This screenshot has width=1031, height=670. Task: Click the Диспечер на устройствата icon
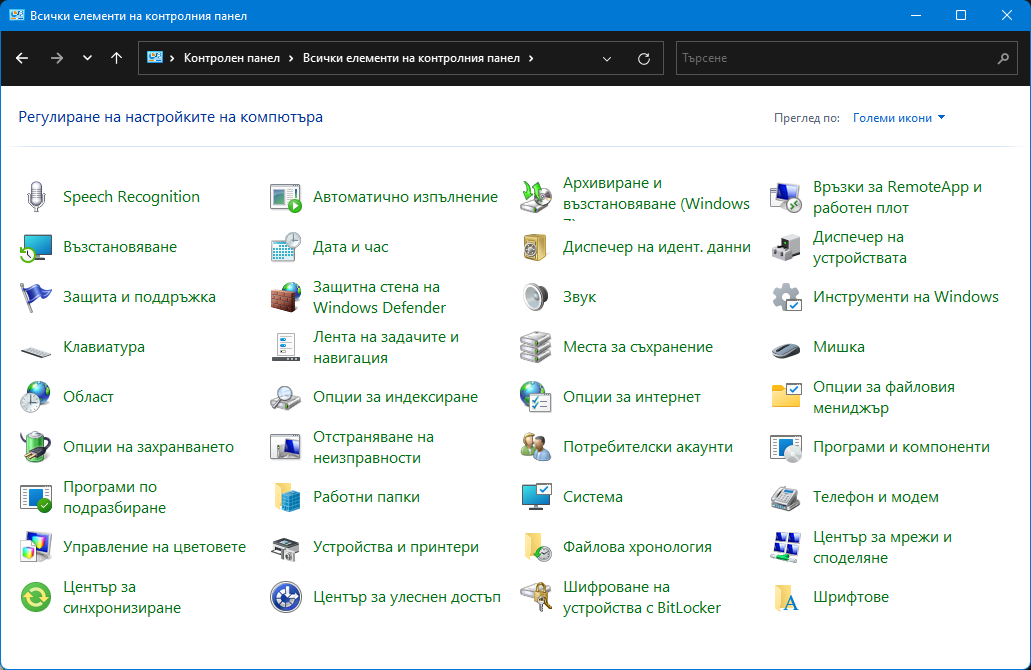point(786,247)
